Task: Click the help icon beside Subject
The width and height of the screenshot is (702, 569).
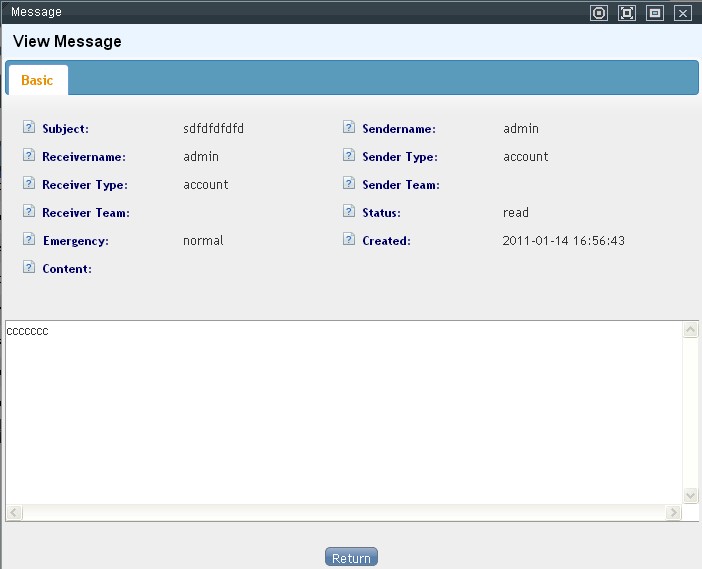Action: coord(28,128)
